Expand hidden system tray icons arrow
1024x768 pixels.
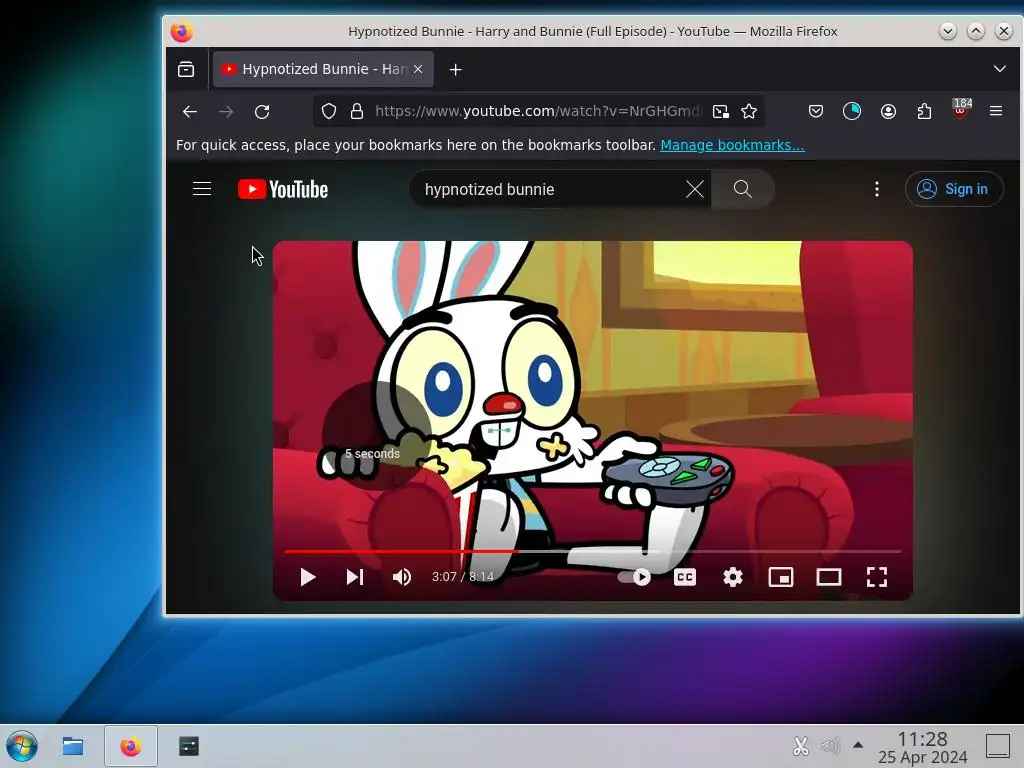pos(858,745)
